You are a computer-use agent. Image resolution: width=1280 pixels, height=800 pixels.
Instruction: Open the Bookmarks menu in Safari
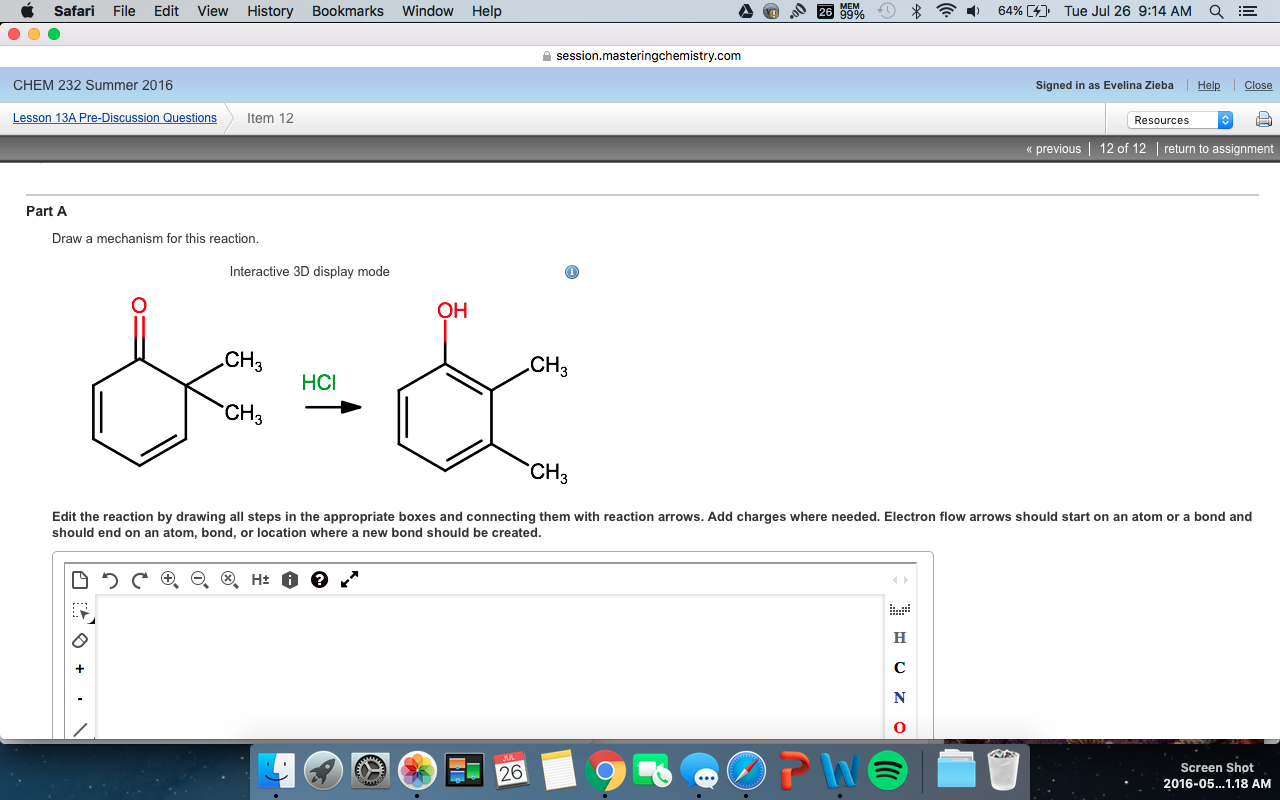coord(347,11)
